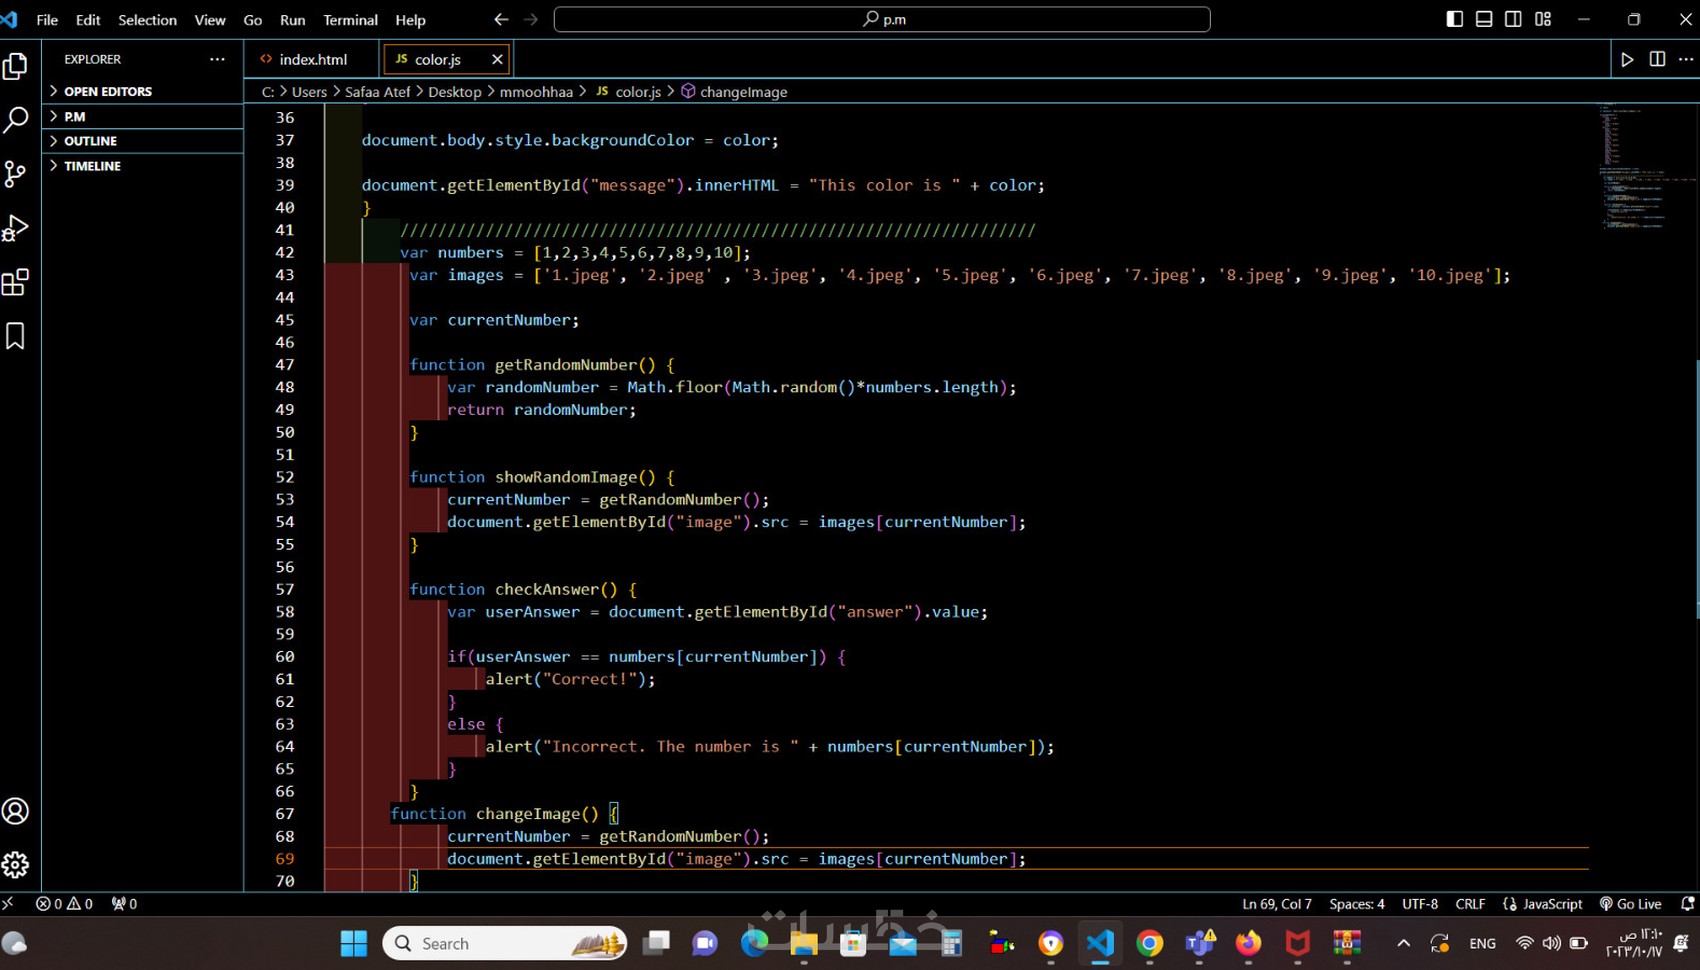Image resolution: width=1700 pixels, height=970 pixels.
Task: Open the Run and Debug view
Action: 15,228
